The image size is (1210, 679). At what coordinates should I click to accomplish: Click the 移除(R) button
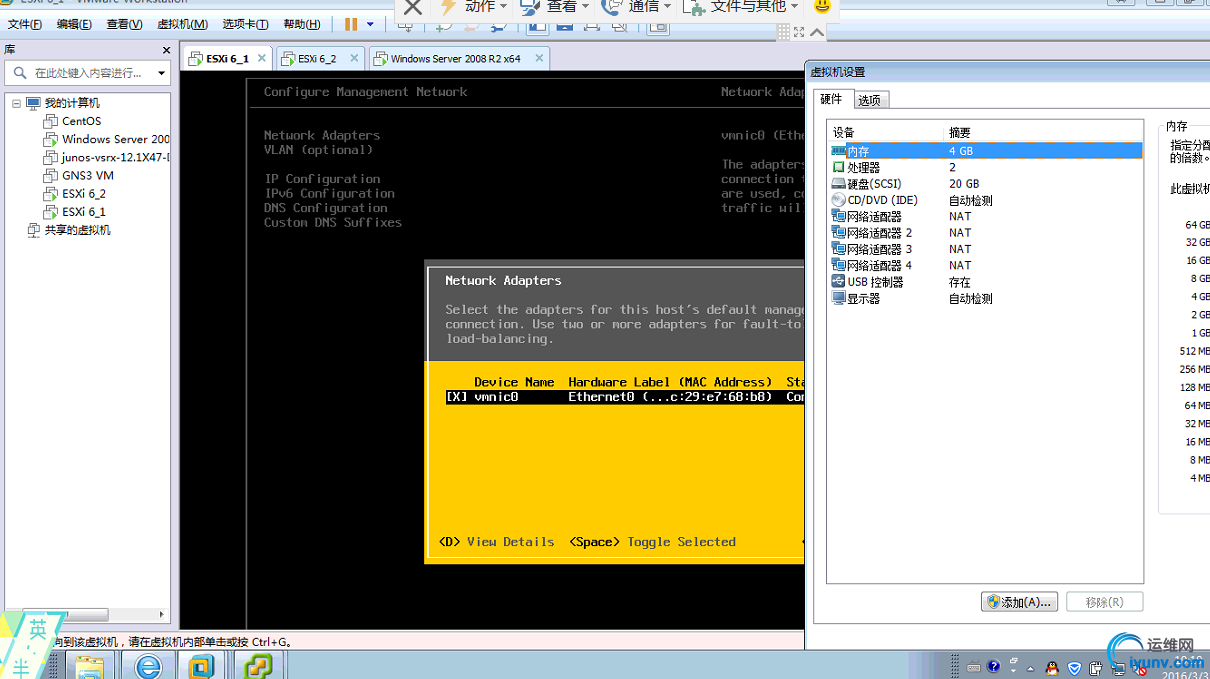(1104, 602)
